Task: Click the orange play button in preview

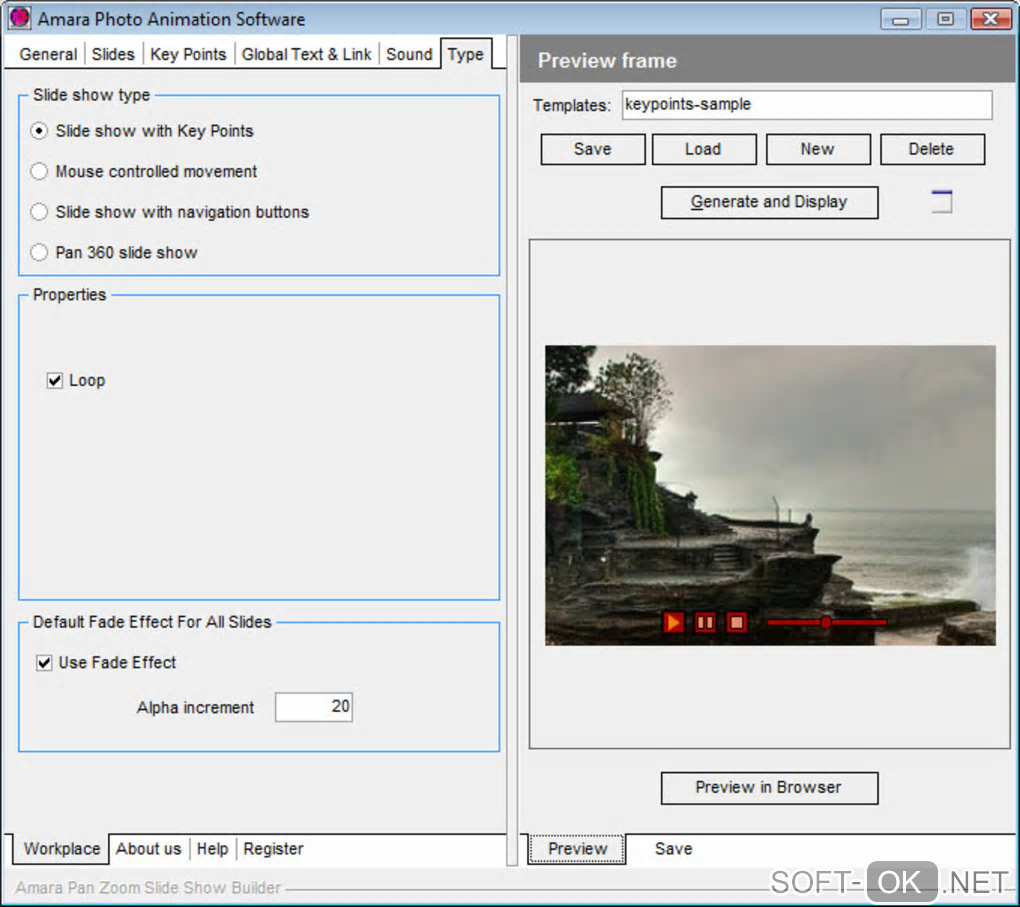Action: click(673, 623)
